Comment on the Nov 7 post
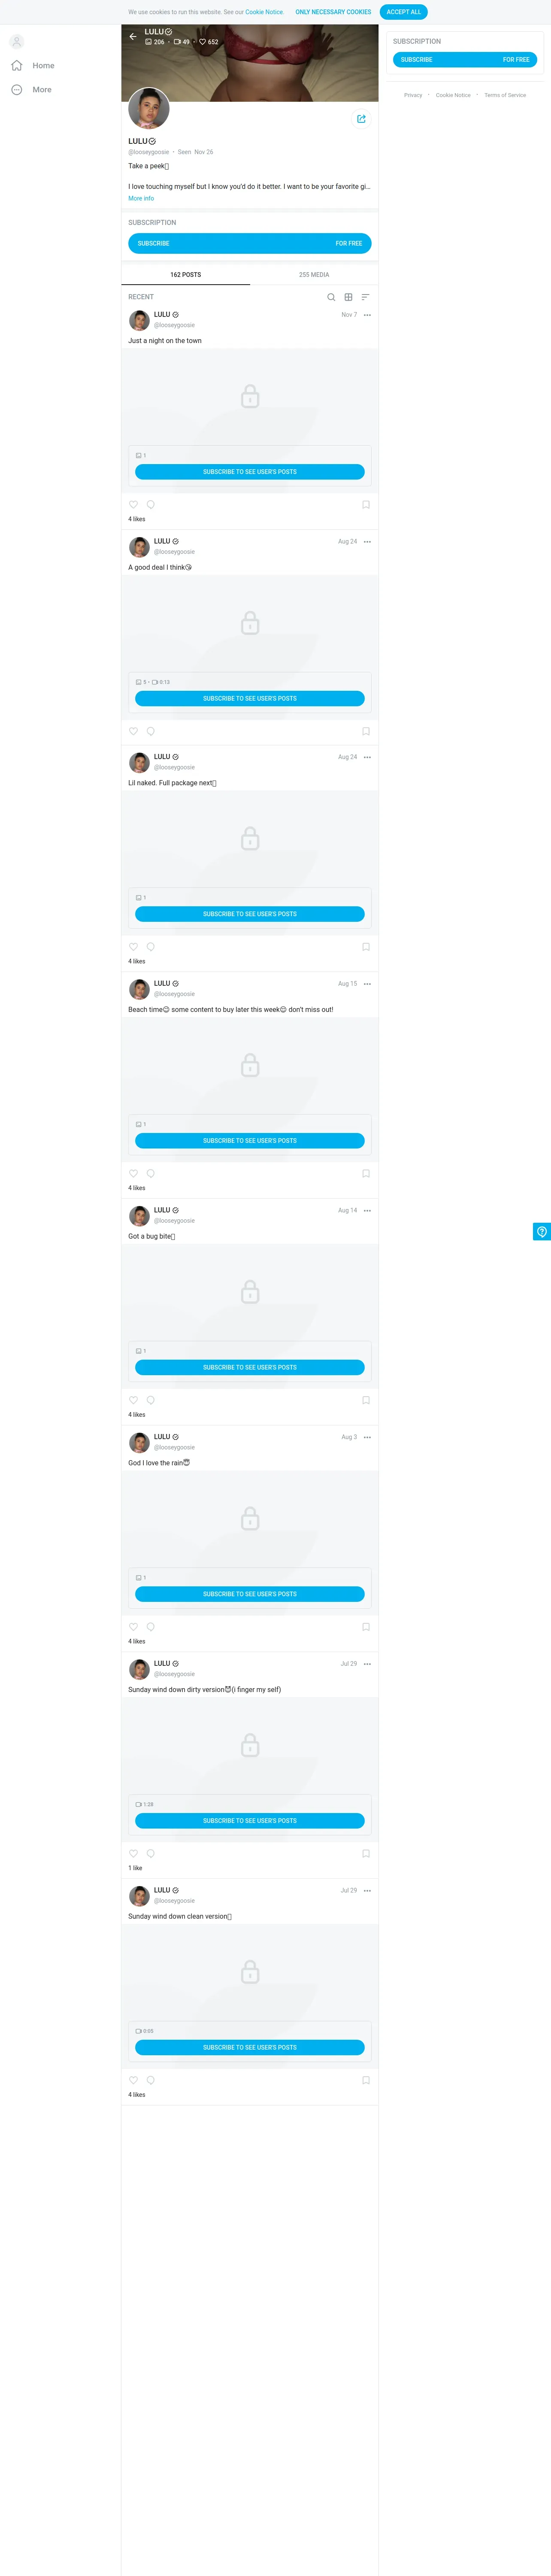The width and height of the screenshot is (551, 2576). tap(151, 505)
